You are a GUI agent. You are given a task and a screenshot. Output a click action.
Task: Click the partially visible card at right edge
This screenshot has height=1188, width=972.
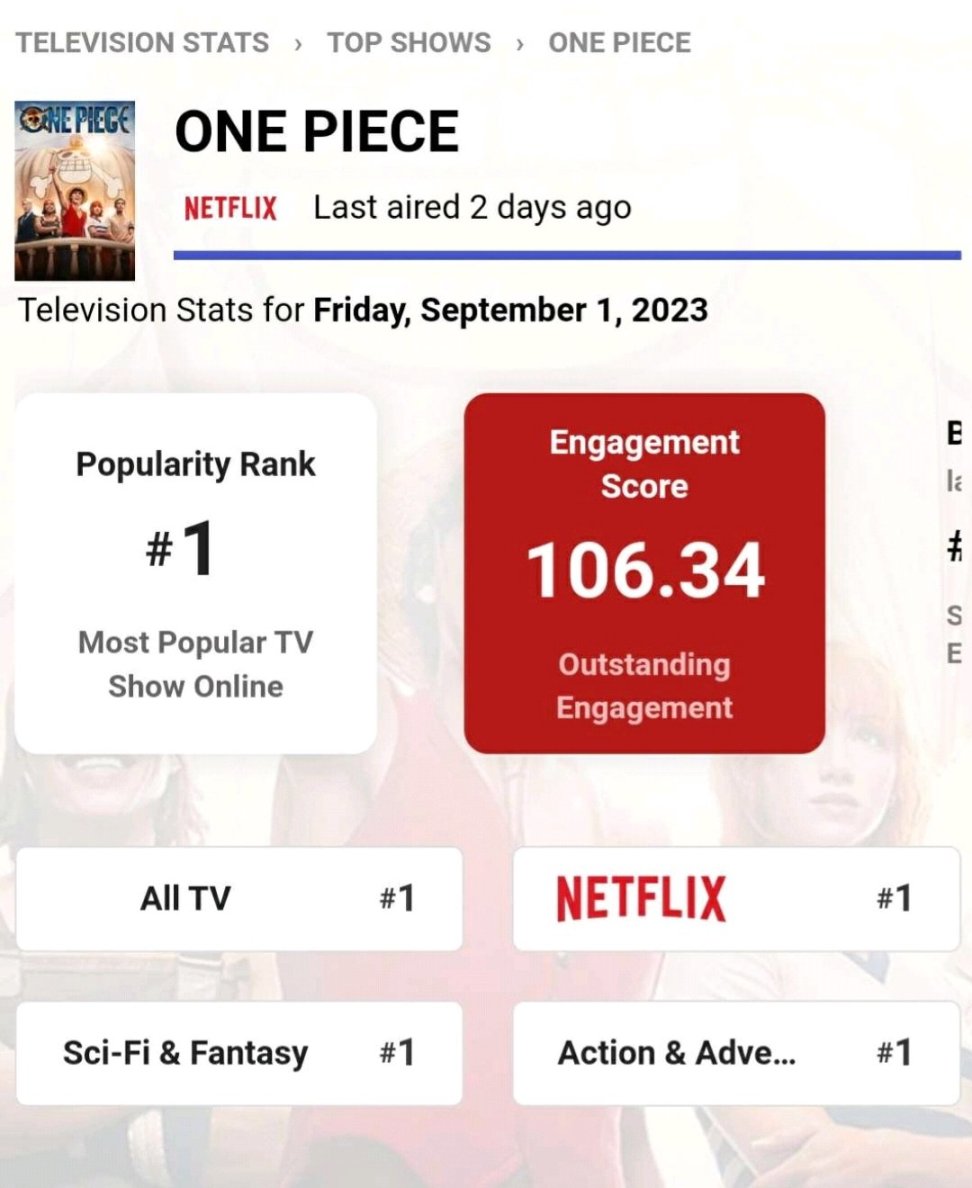pos(954,574)
